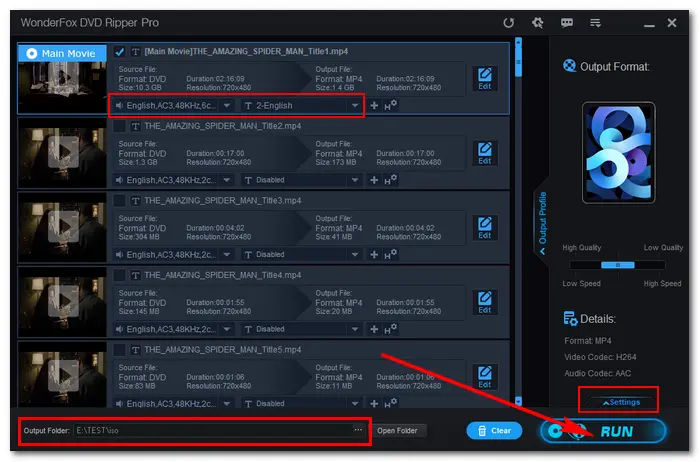
Task: Open hard subtitle settings icon for Title4
Action: [x=391, y=329]
